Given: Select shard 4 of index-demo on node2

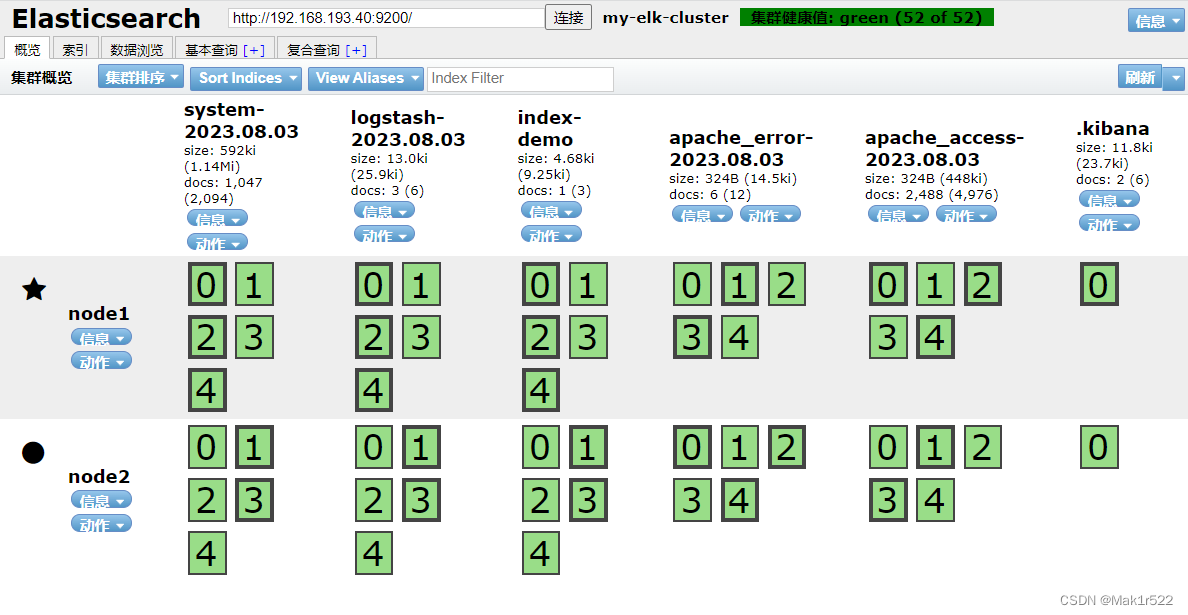Looking at the screenshot, I should click(540, 553).
